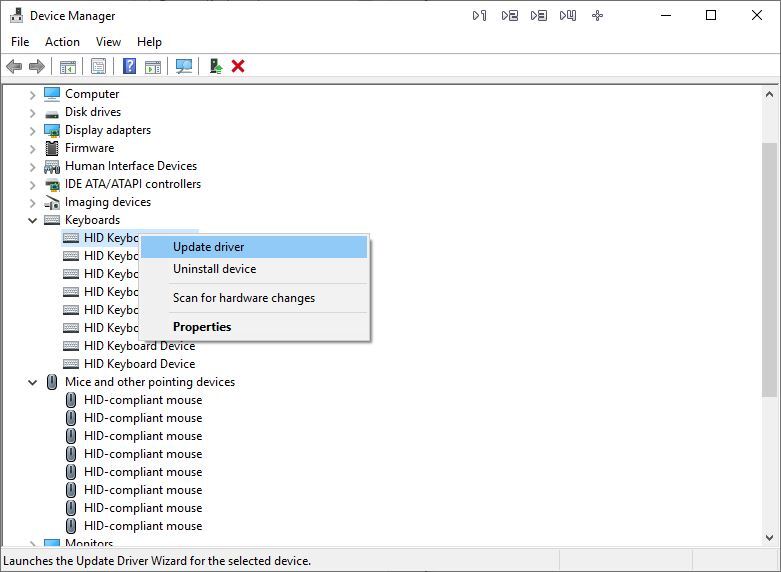Choose Uninstall device from the context menu

coord(255,269)
